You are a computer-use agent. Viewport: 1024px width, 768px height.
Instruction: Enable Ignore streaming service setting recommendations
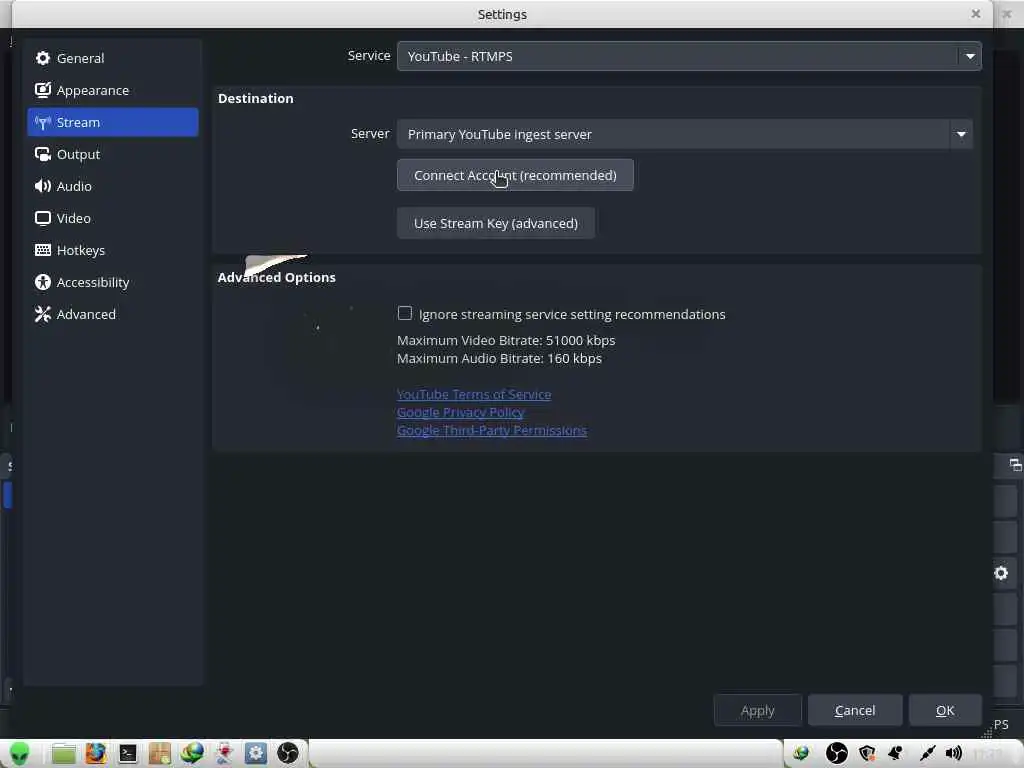tap(405, 313)
